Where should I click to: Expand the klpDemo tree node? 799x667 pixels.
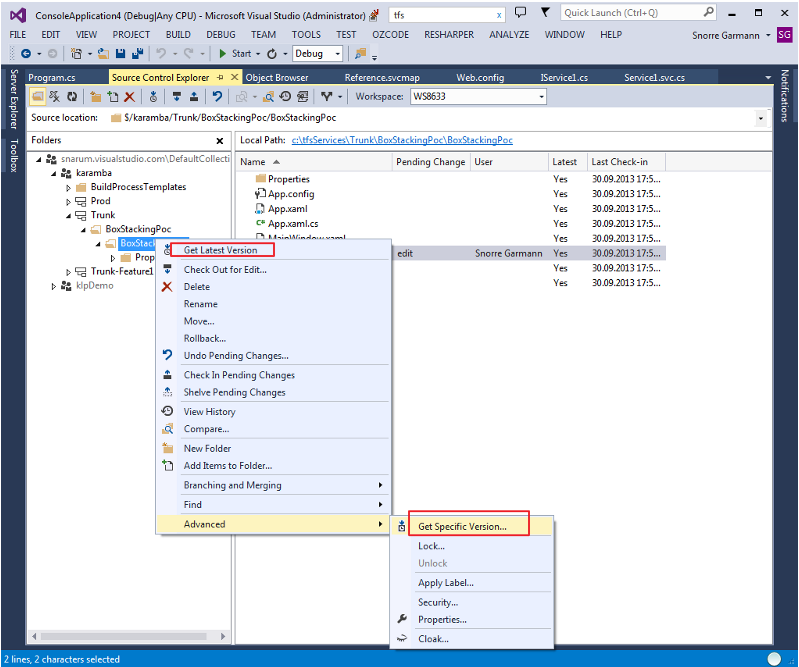[54, 286]
